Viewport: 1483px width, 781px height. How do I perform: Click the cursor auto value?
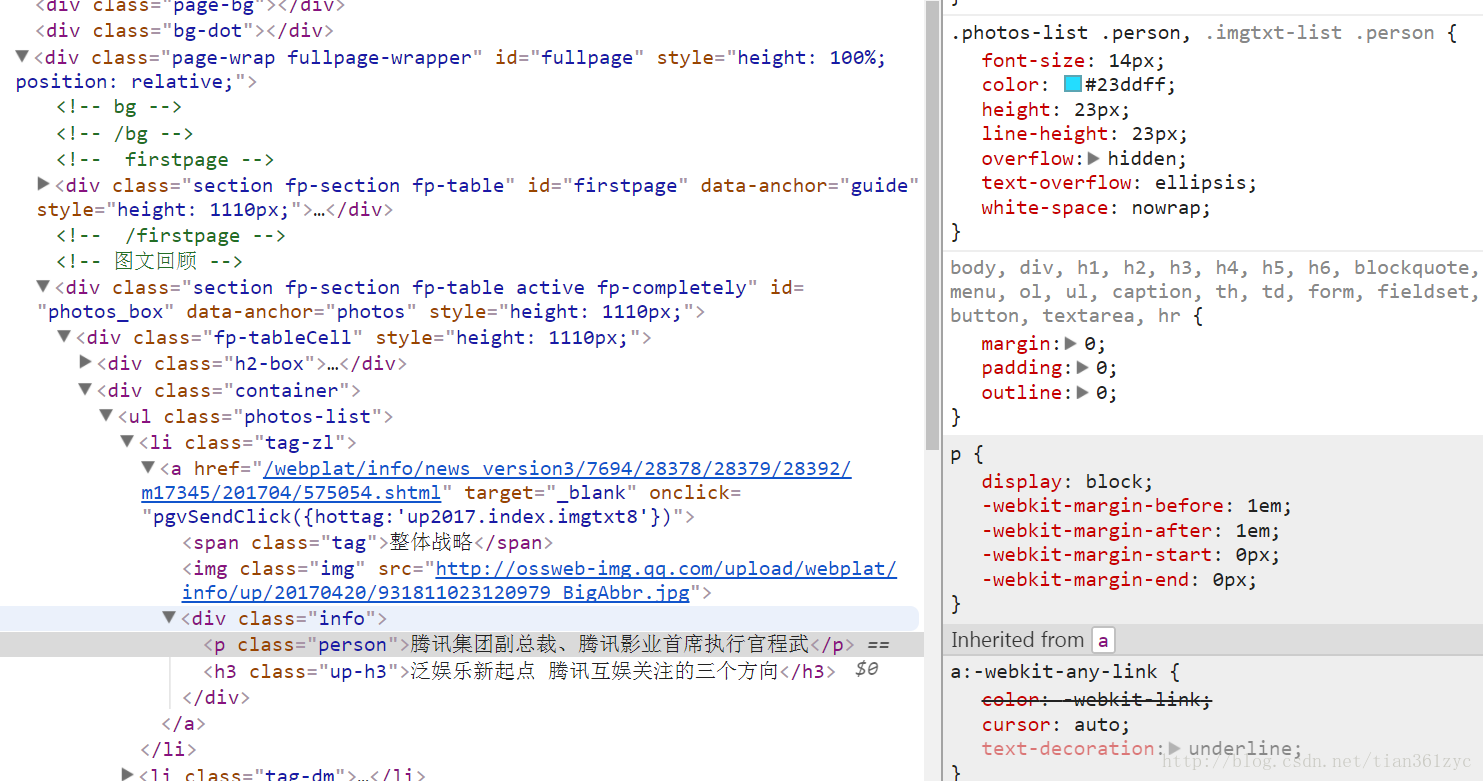[x=1097, y=724]
